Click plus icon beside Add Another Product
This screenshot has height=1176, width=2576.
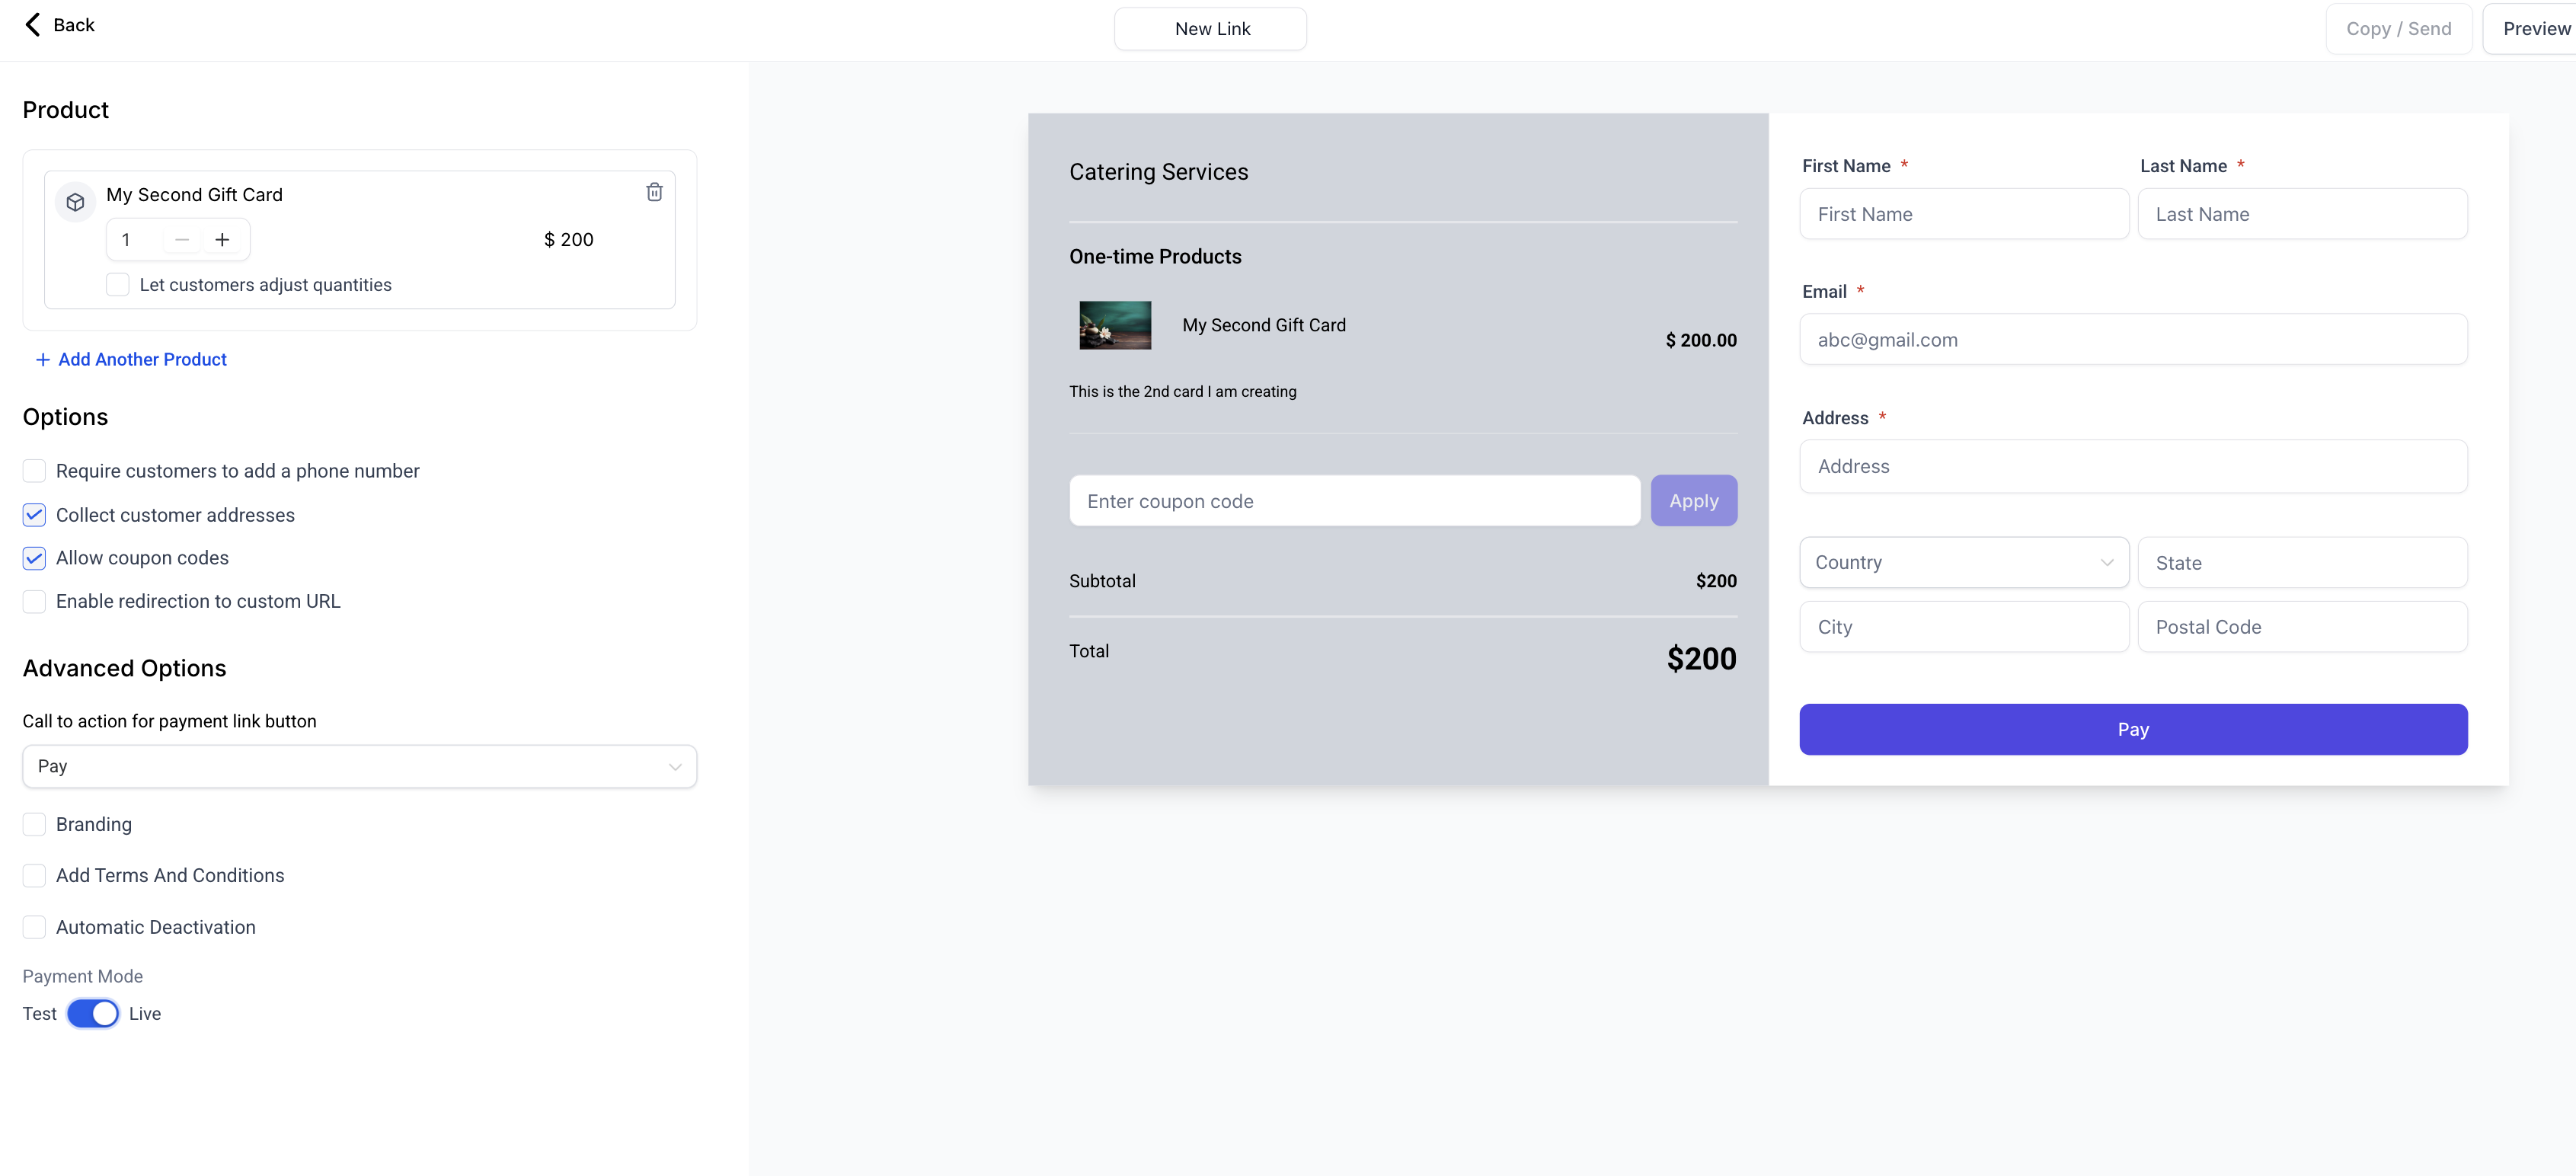point(43,360)
